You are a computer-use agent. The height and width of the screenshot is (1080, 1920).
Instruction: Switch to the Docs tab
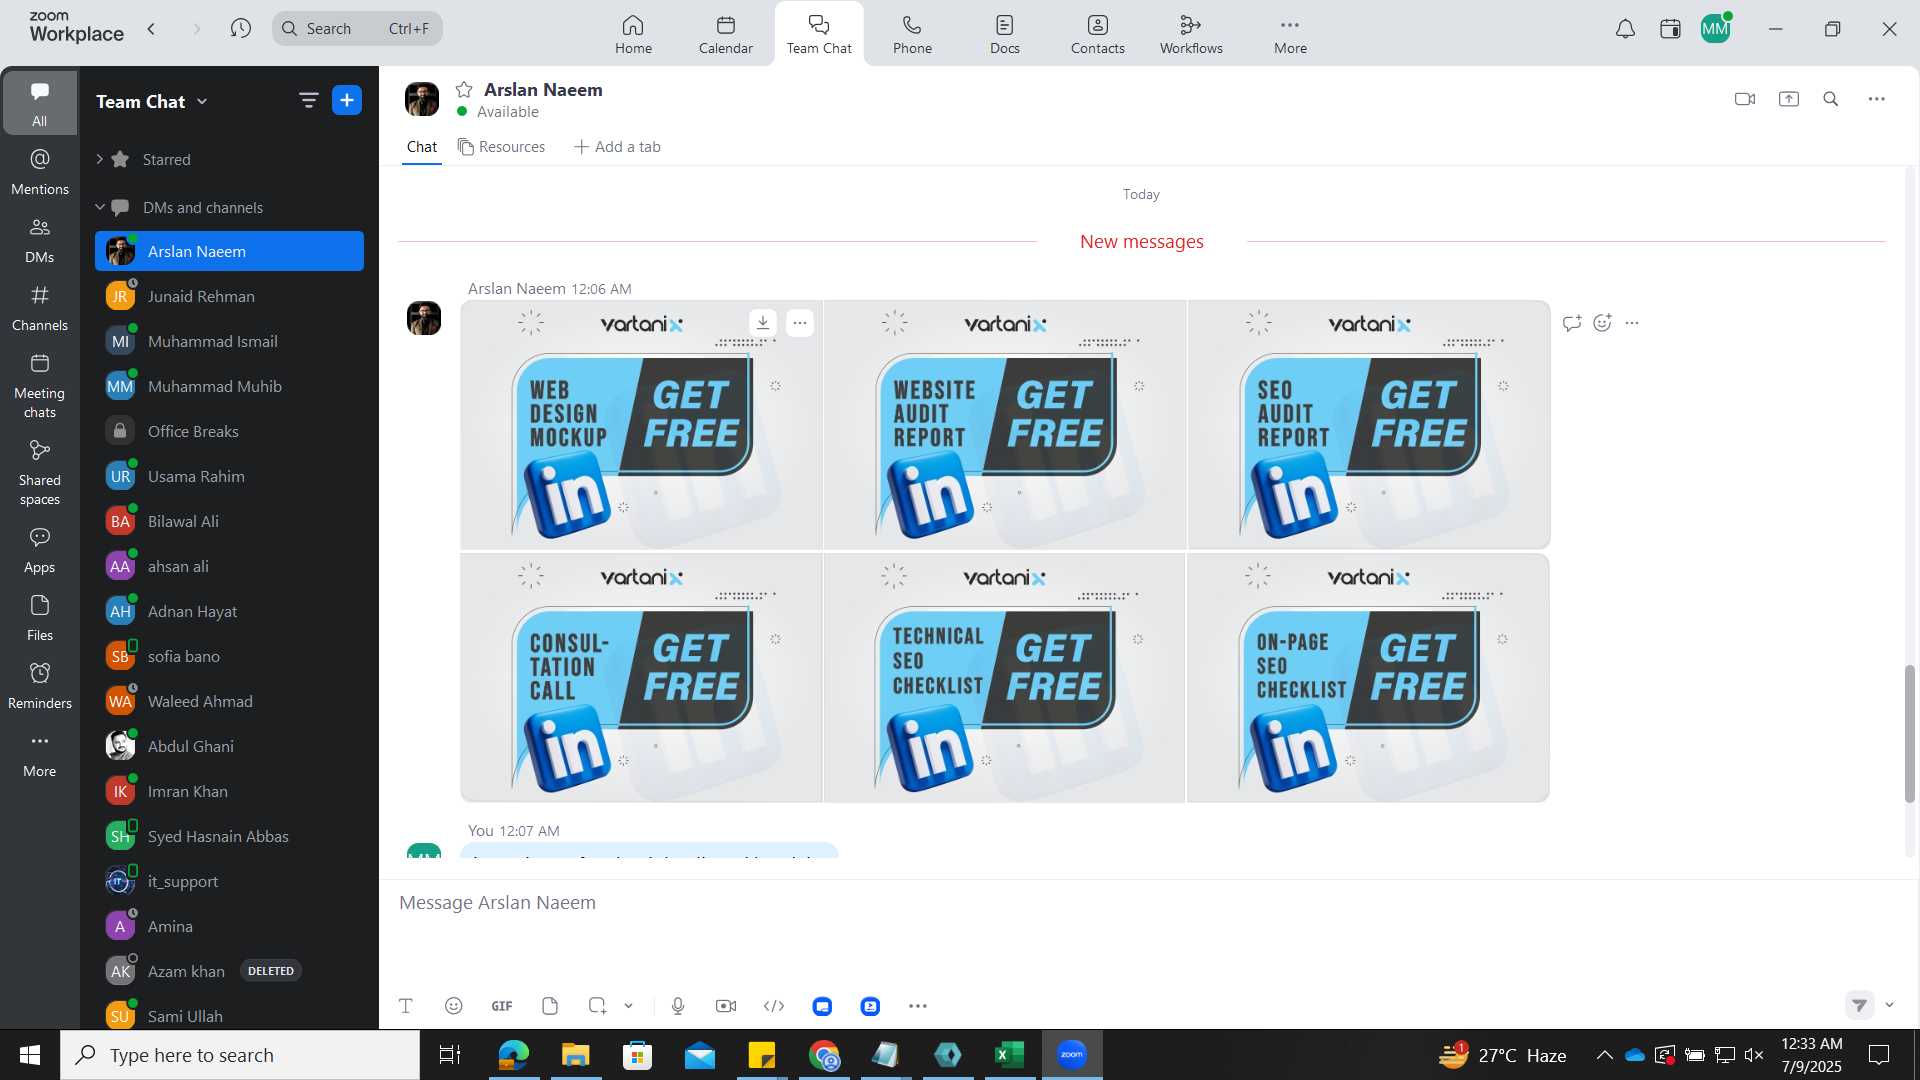[x=1005, y=34]
